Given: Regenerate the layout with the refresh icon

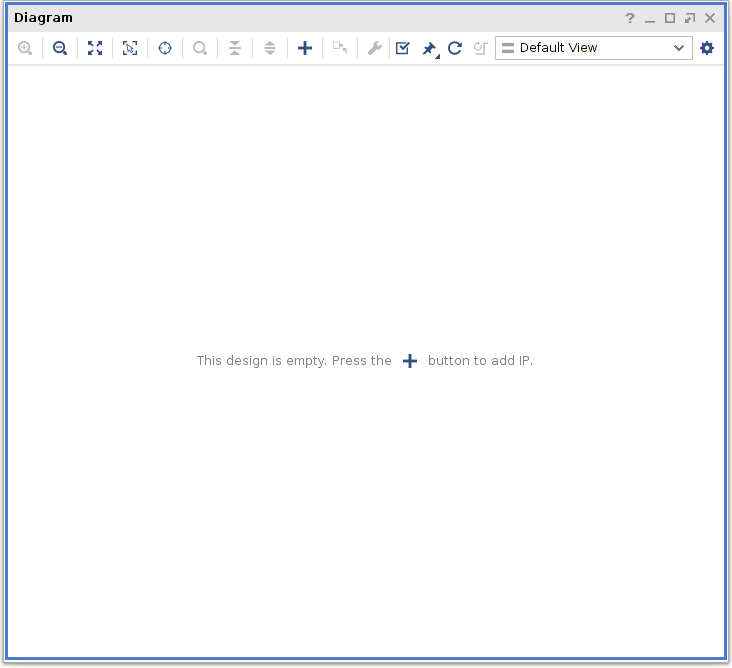Looking at the screenshot, I should click(455, 48).
